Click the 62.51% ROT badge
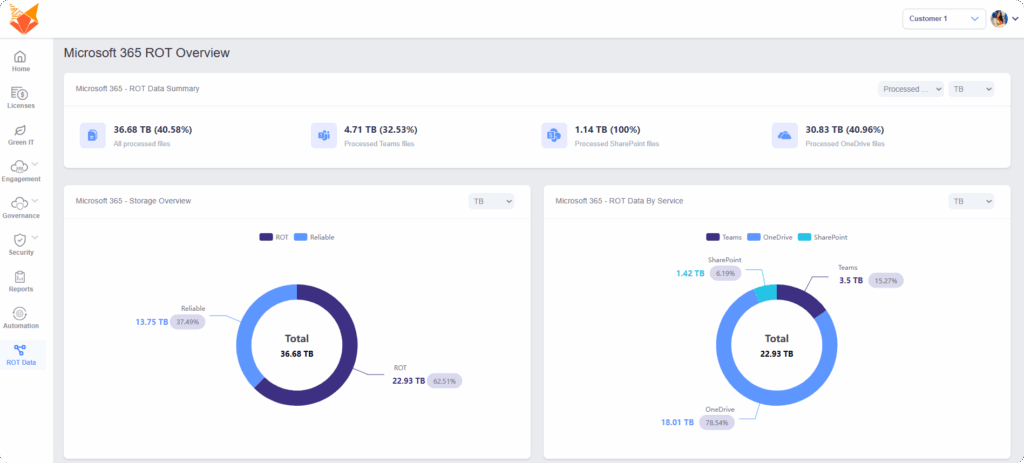The image size is (1024, 463). [445, 381]
